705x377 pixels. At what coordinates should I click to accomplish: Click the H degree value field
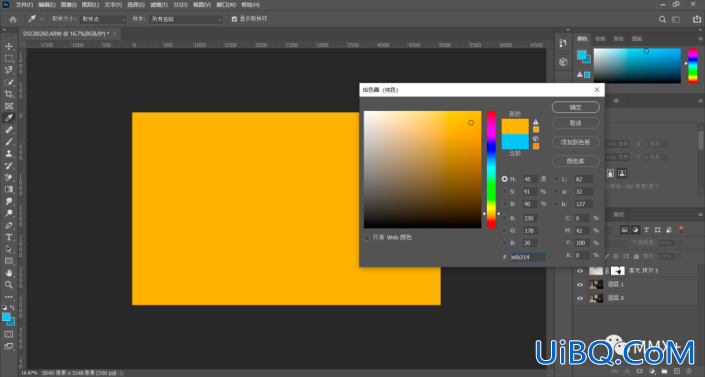point(531,179)
